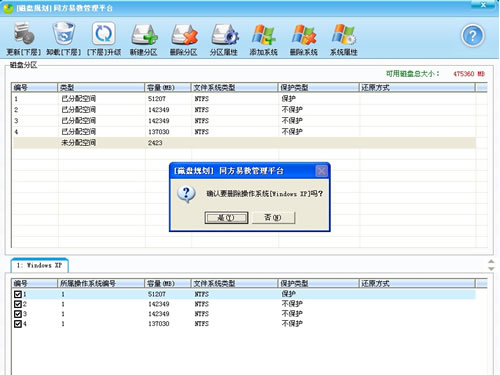Click the 2423 capacity cell
This screenshot has height=375, width=500.
[x=155, y=143]
